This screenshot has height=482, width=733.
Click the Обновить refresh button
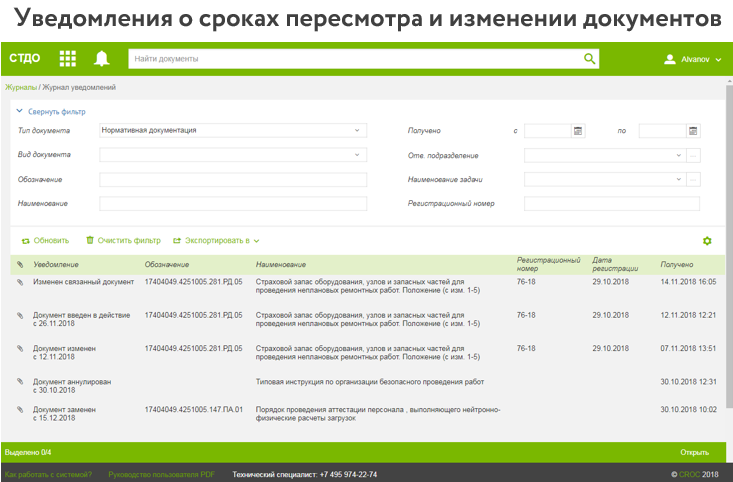45,241
